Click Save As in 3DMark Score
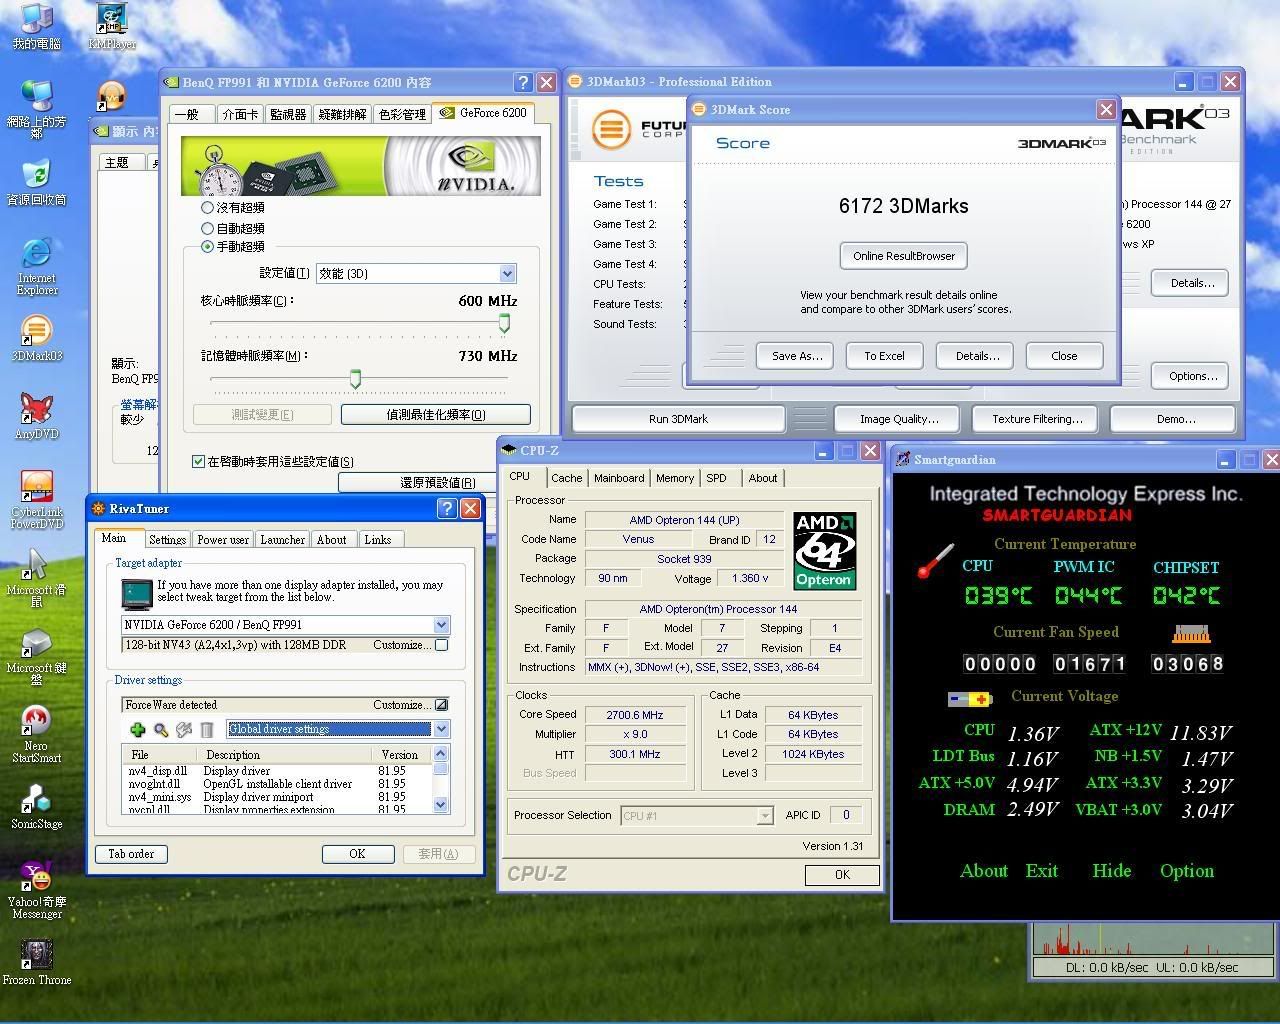 (796, 356)
